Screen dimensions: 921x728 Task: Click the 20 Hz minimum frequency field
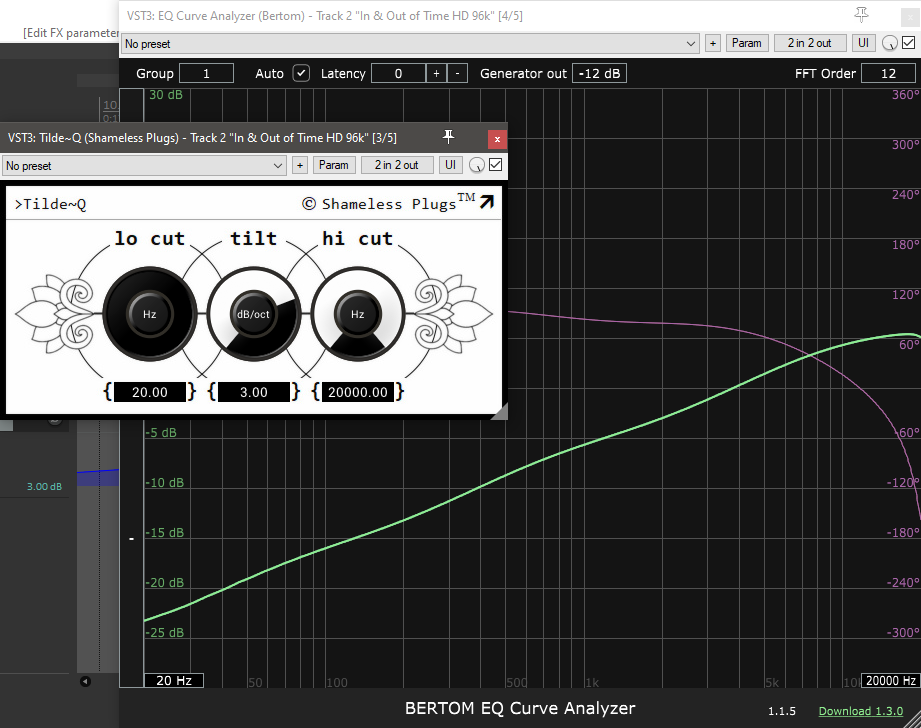pos(174,680)
